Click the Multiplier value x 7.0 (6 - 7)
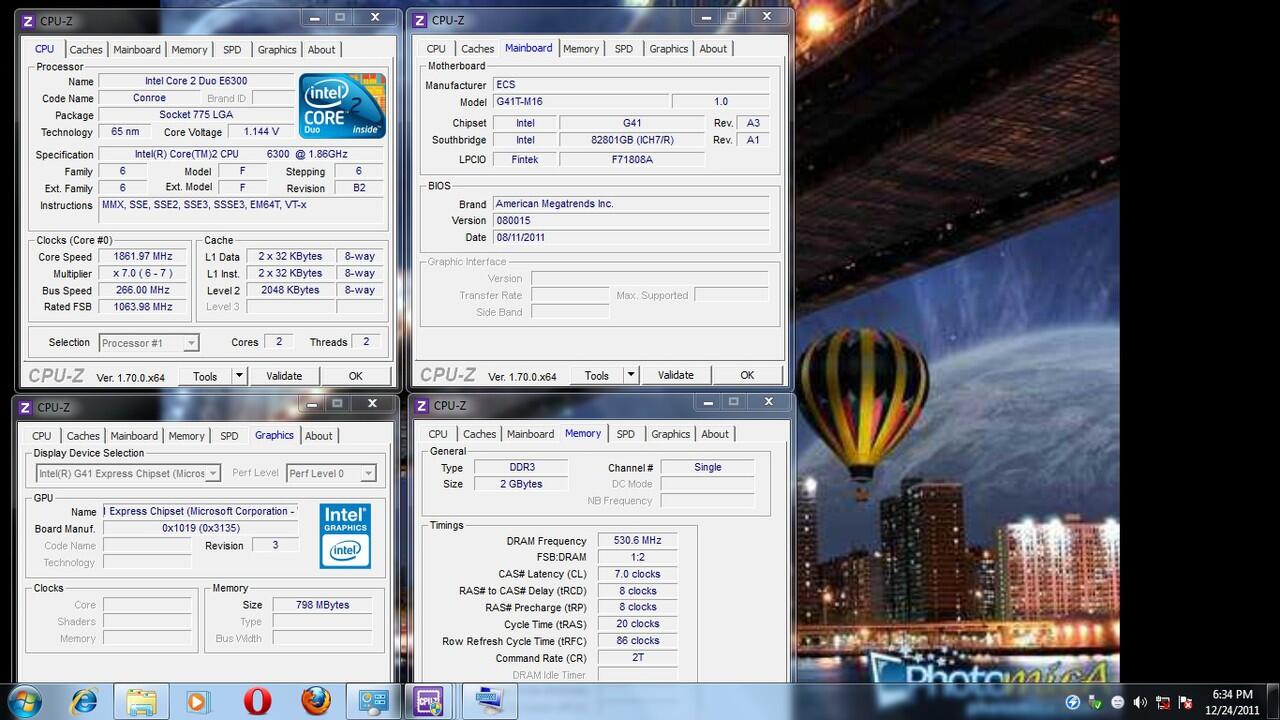The width and height of the screenshot is (1280, 720). click(x=143, y=274)
